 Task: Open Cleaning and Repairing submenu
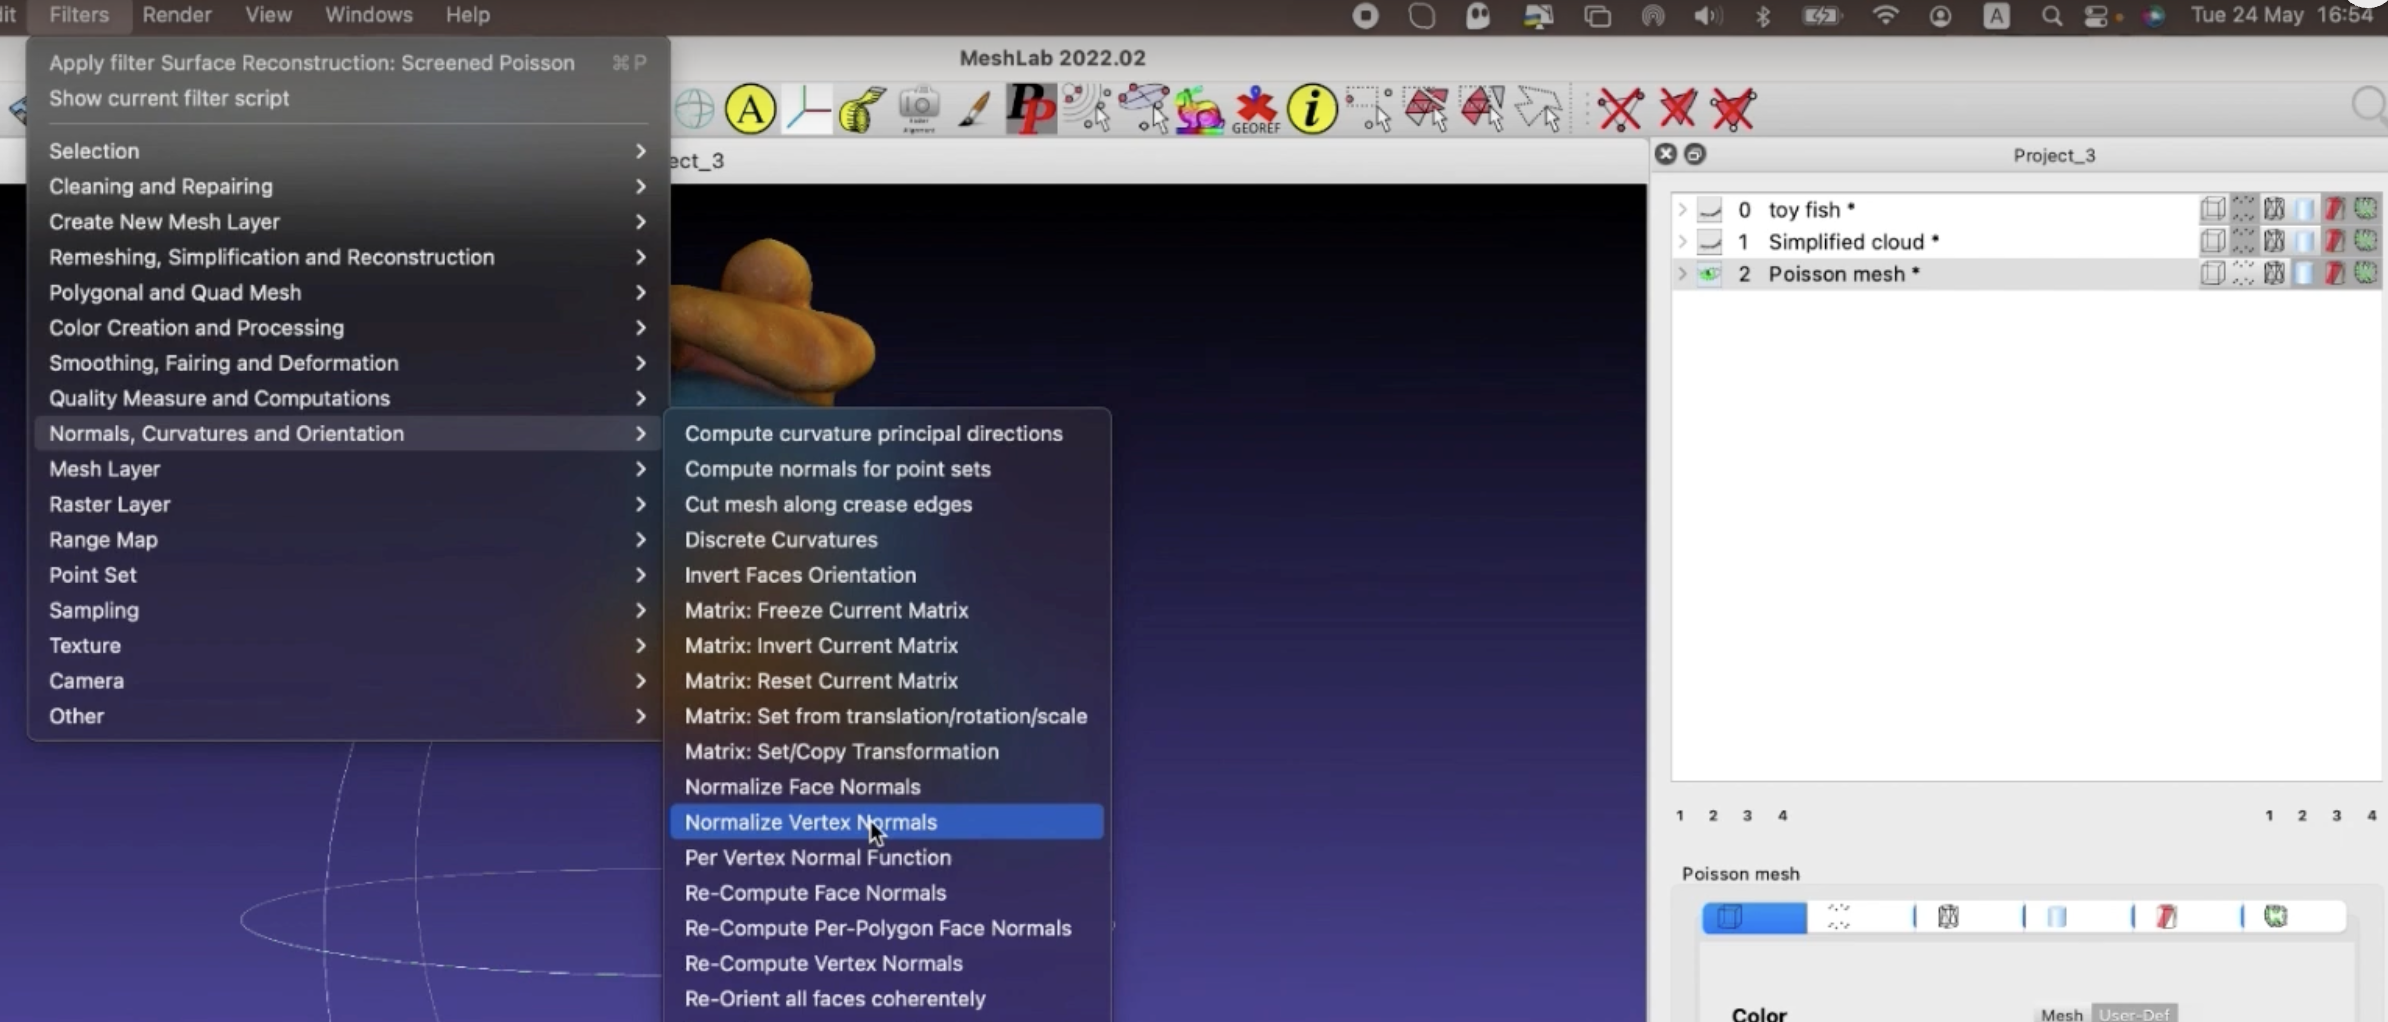pos(347,186)
